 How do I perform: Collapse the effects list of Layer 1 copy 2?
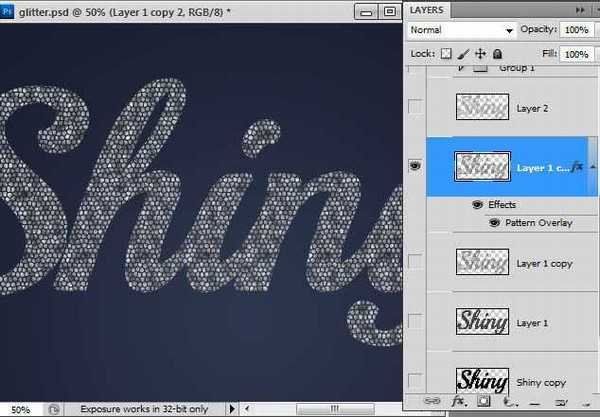[593, 166]
